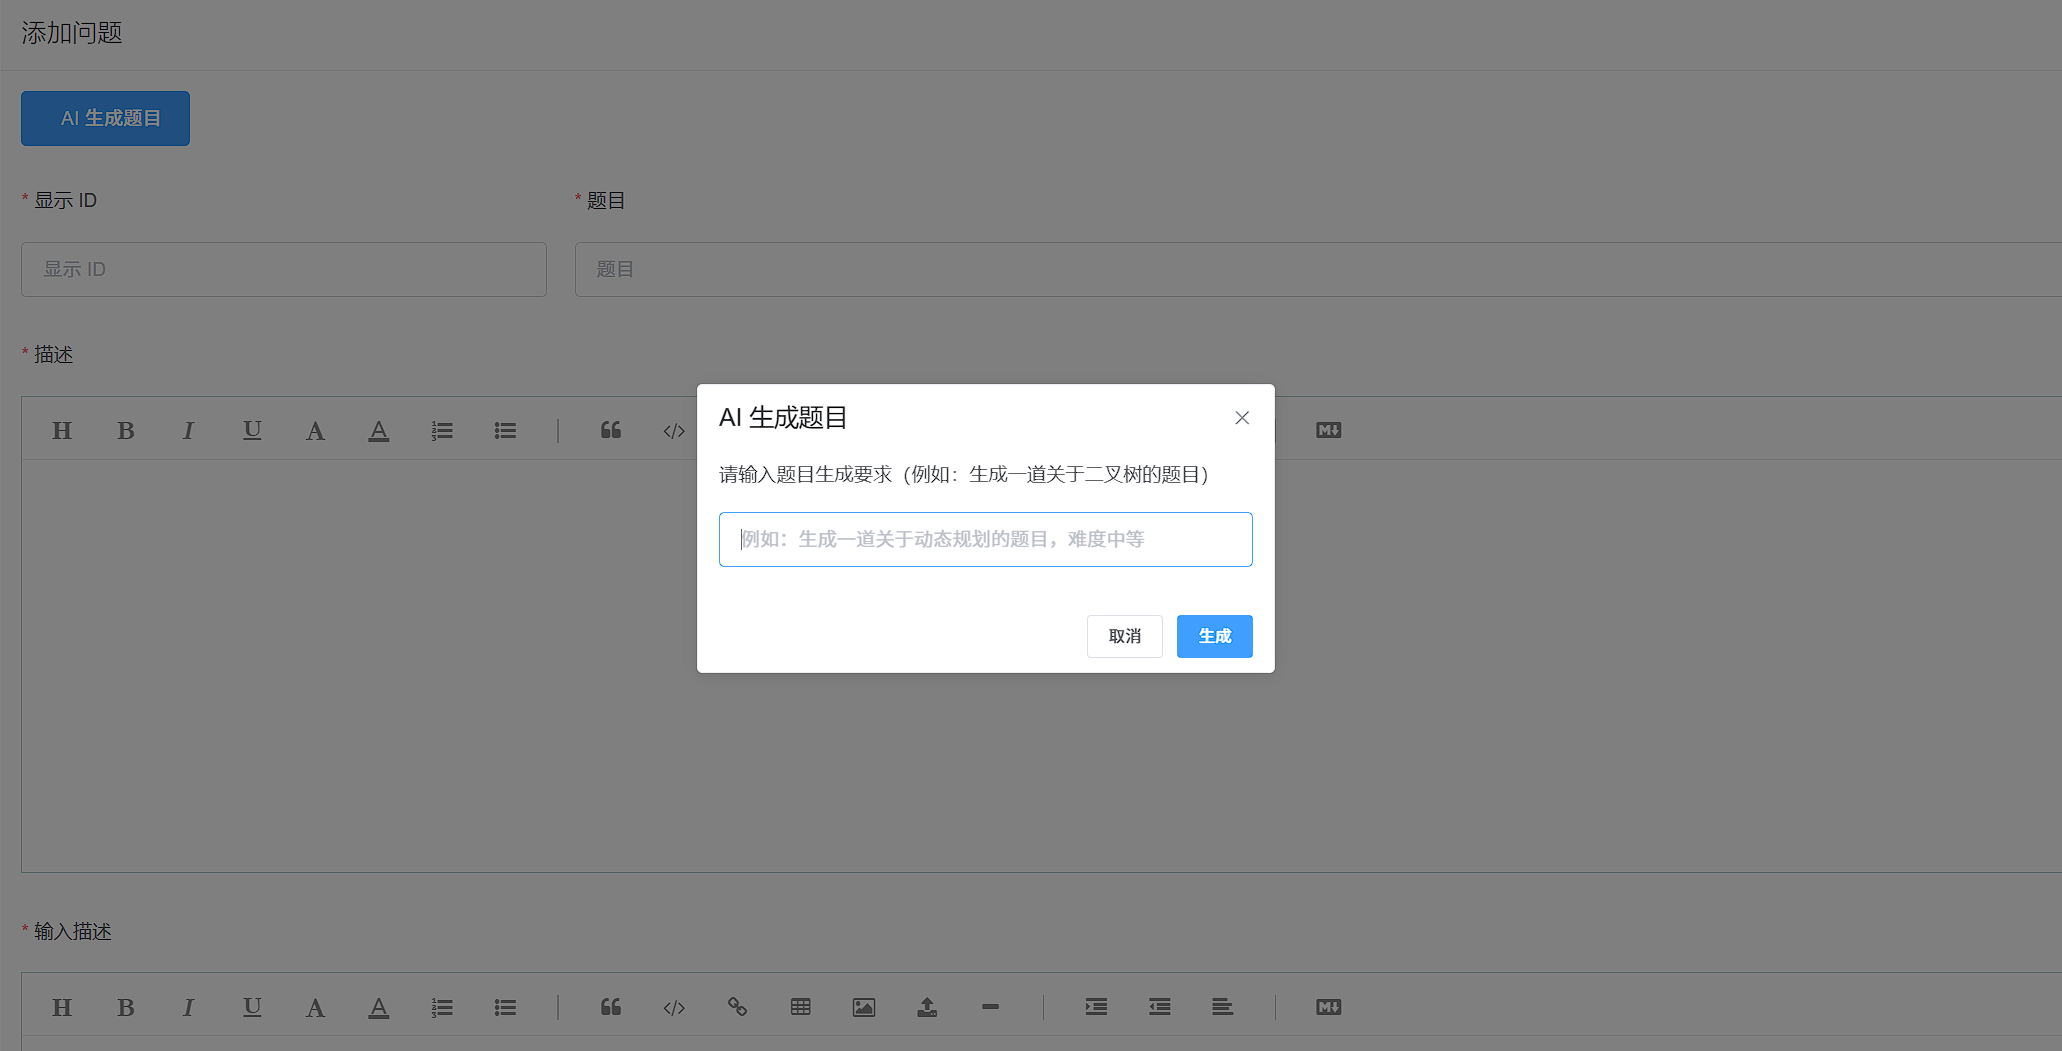Close the AI 生成题目 dialog

[1242, 418]
